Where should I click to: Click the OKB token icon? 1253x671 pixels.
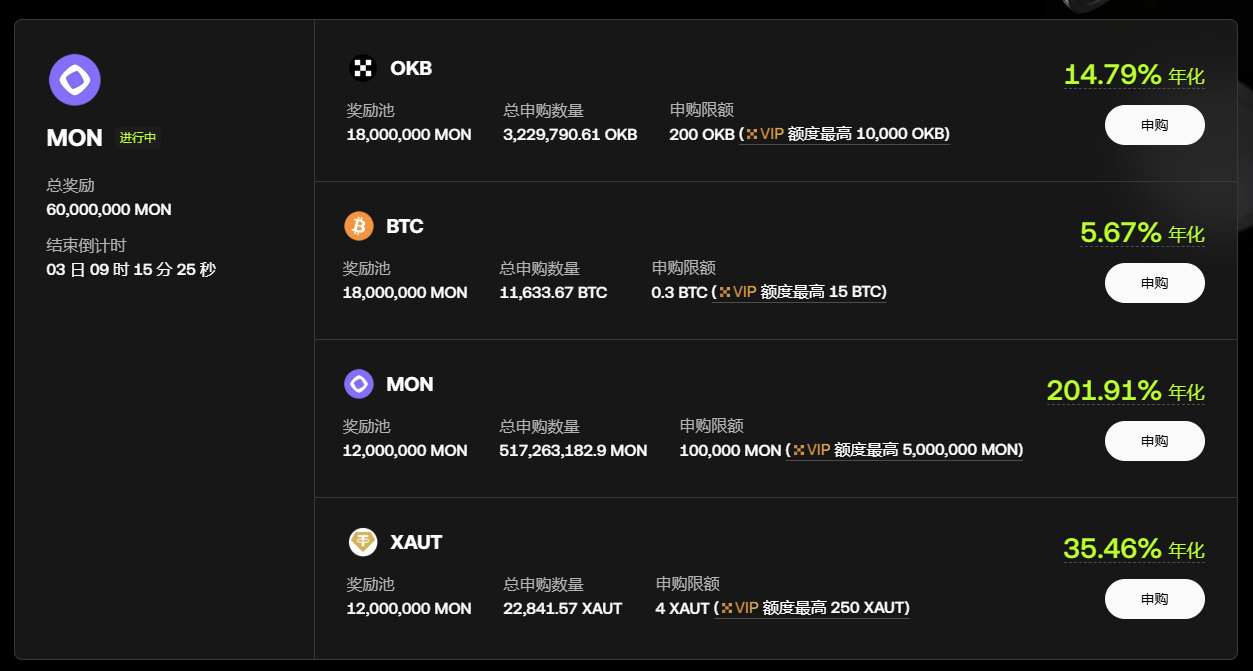[362, 68]
